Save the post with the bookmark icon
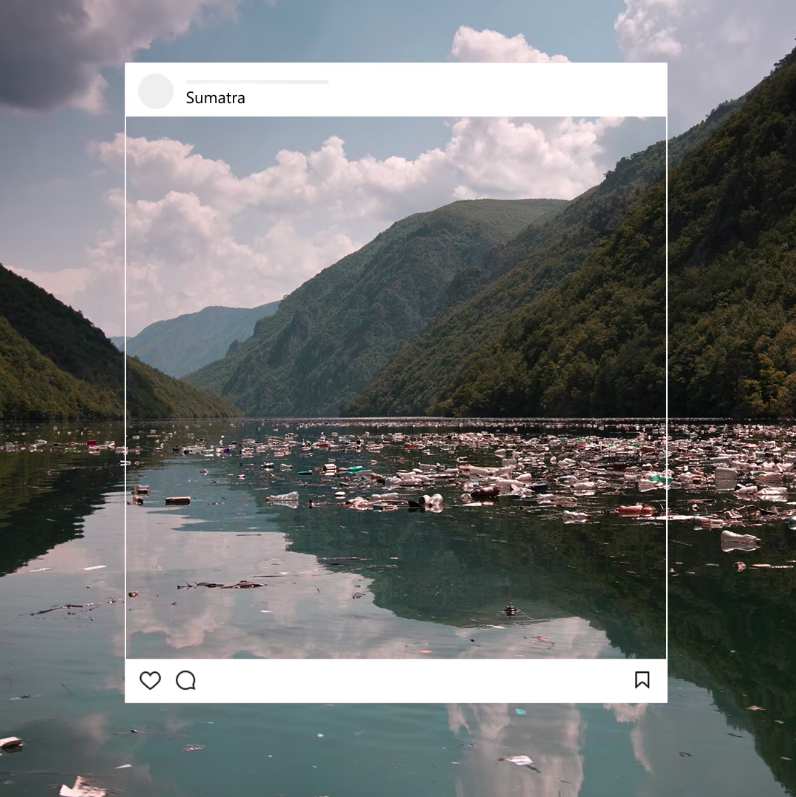The width and height of the screenshot is (796, 797). coord(642,680)
